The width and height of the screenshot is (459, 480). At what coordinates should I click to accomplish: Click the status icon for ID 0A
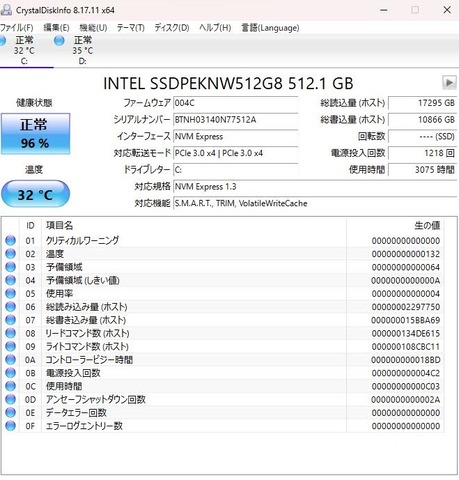click(11, 360)
